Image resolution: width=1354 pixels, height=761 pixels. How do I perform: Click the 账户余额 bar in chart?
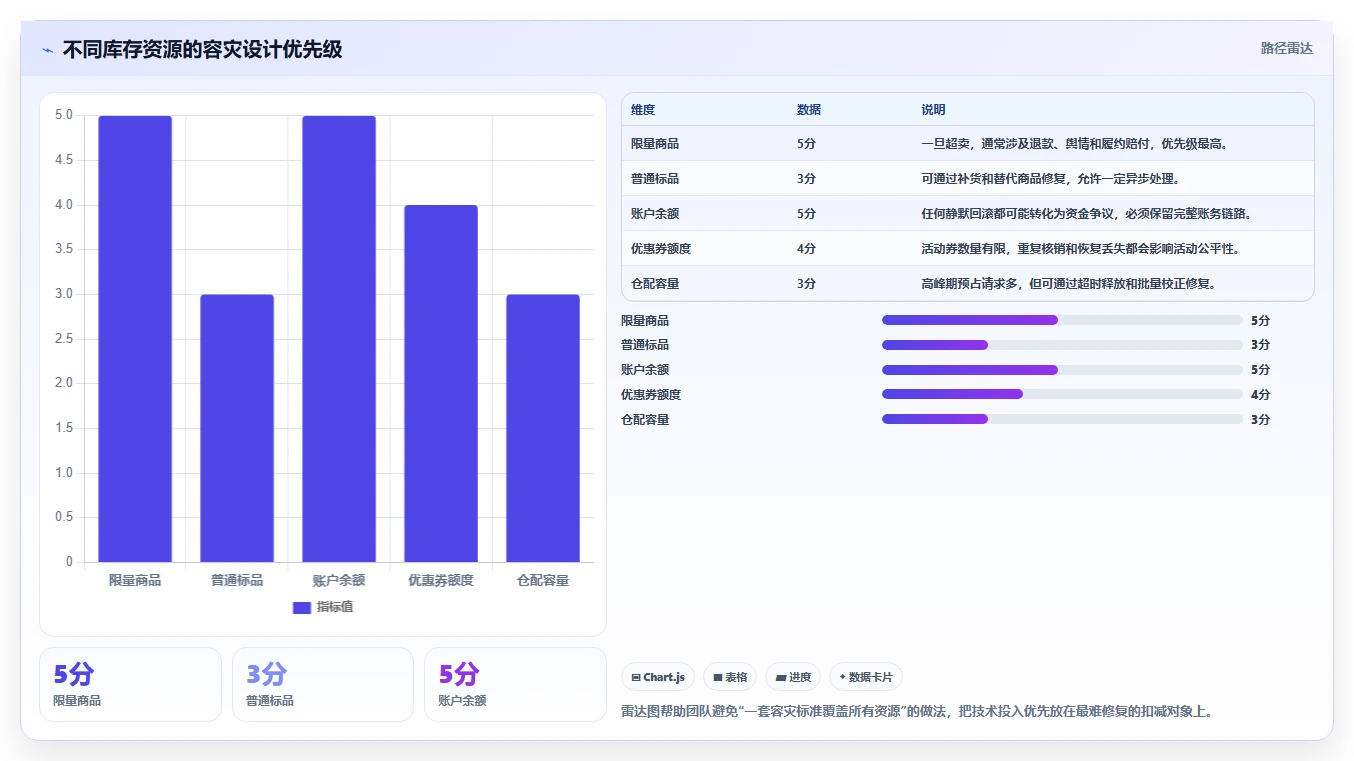pyautogui.click(x=339, y=339)
